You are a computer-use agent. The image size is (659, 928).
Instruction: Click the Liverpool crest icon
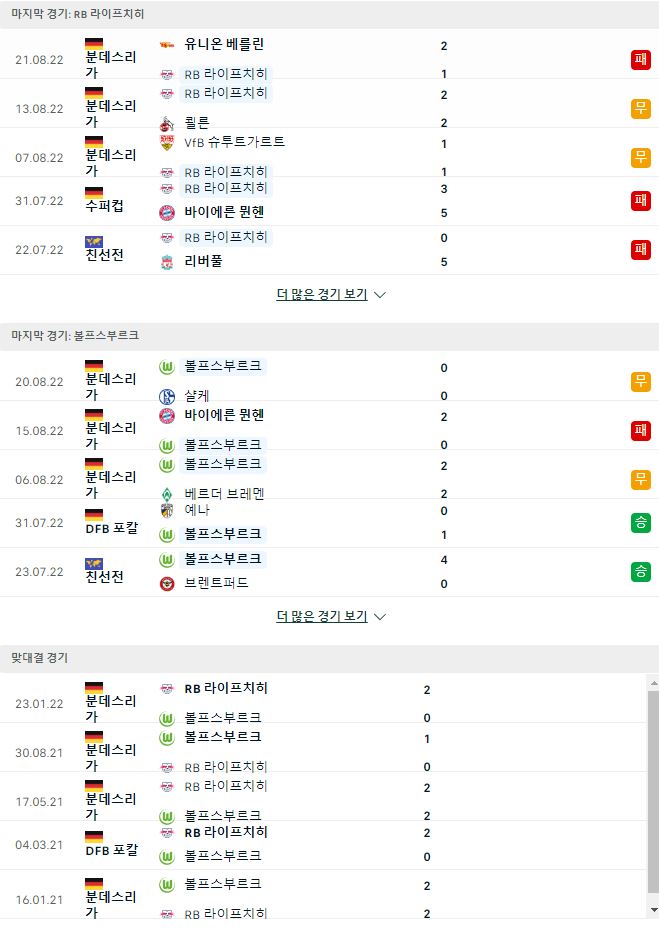(x=167, y=262)
